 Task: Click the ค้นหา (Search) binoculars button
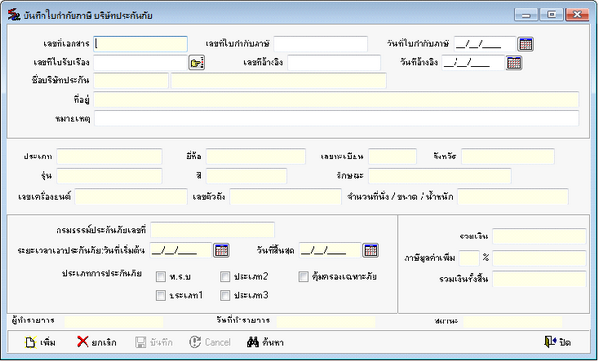(x=265, y=342)
